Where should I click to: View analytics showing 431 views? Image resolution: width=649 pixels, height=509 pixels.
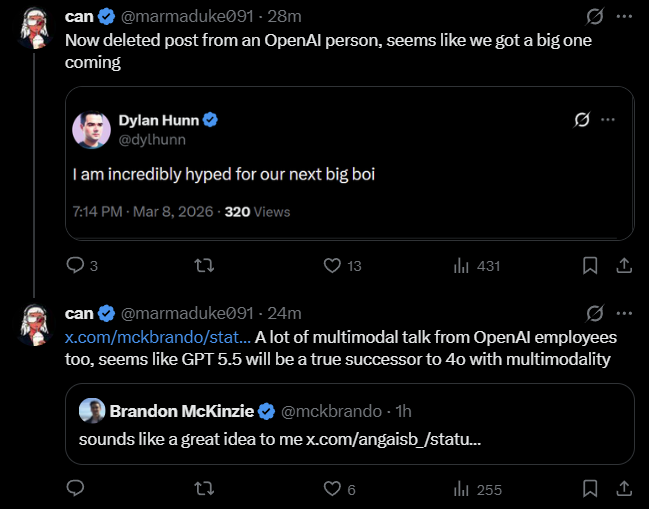[462, 265]
